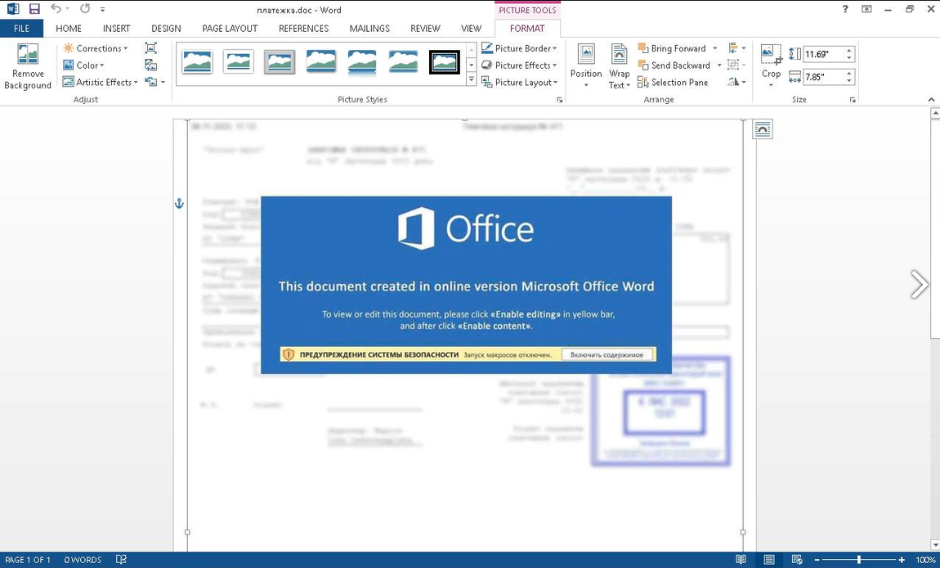
Task: Collapse the ribbon with the arrow
Action: point(931,100)
